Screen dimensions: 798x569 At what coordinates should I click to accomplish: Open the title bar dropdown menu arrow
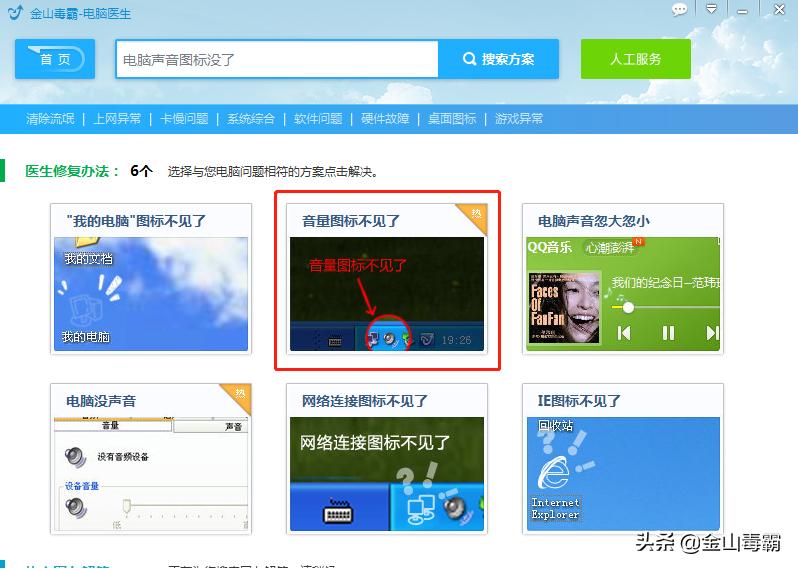coord(711,9)
